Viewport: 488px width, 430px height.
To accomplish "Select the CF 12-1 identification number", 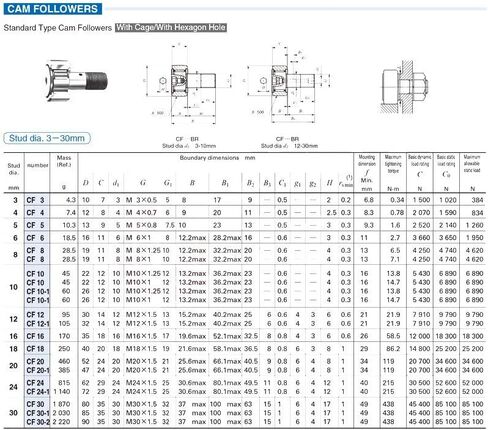I will [38, 324].
